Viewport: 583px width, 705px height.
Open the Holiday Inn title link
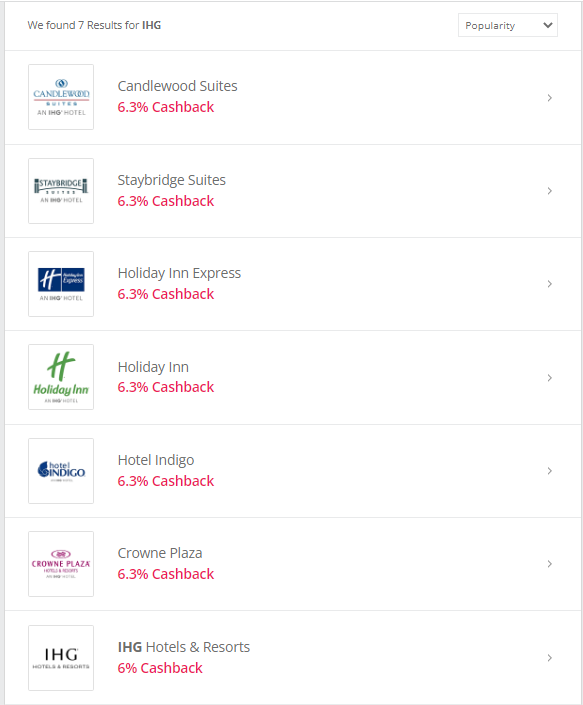153,367
